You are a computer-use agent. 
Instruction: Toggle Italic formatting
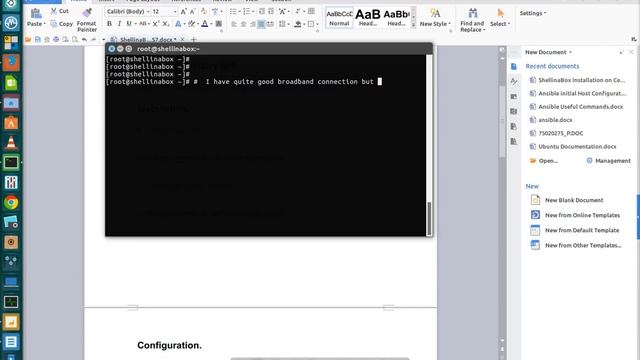(x=119, y=24)
